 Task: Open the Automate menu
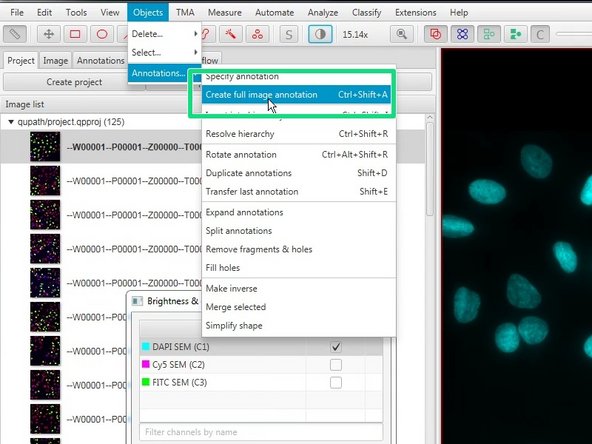click(x=274, y=12)
